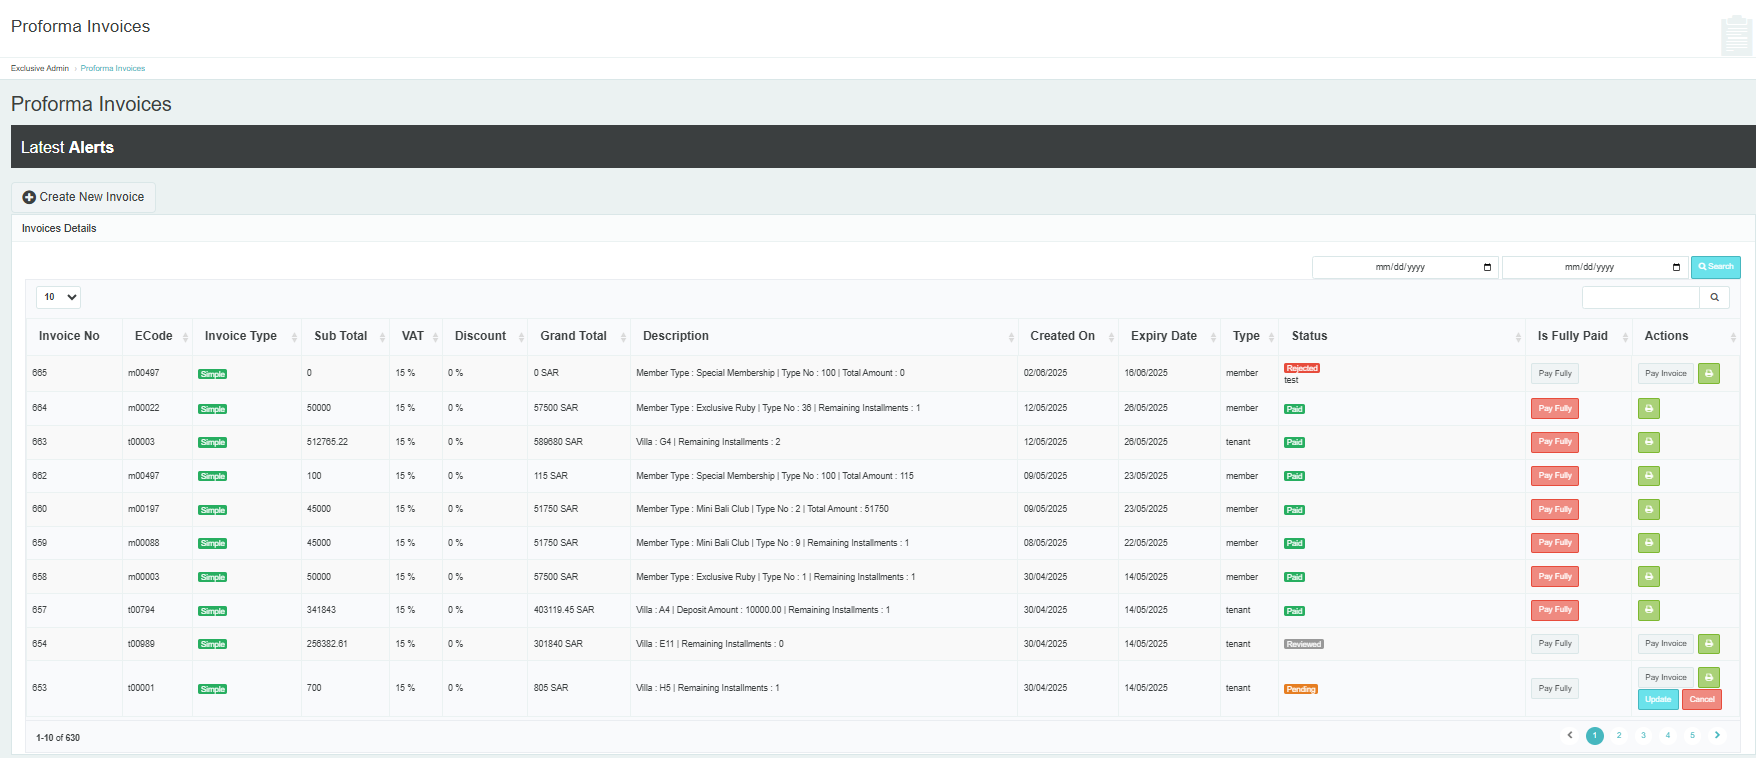This screenshot has width=1756, height=758.
Task: Click inside the table search text field
Action: click(x=1641, y=297)
